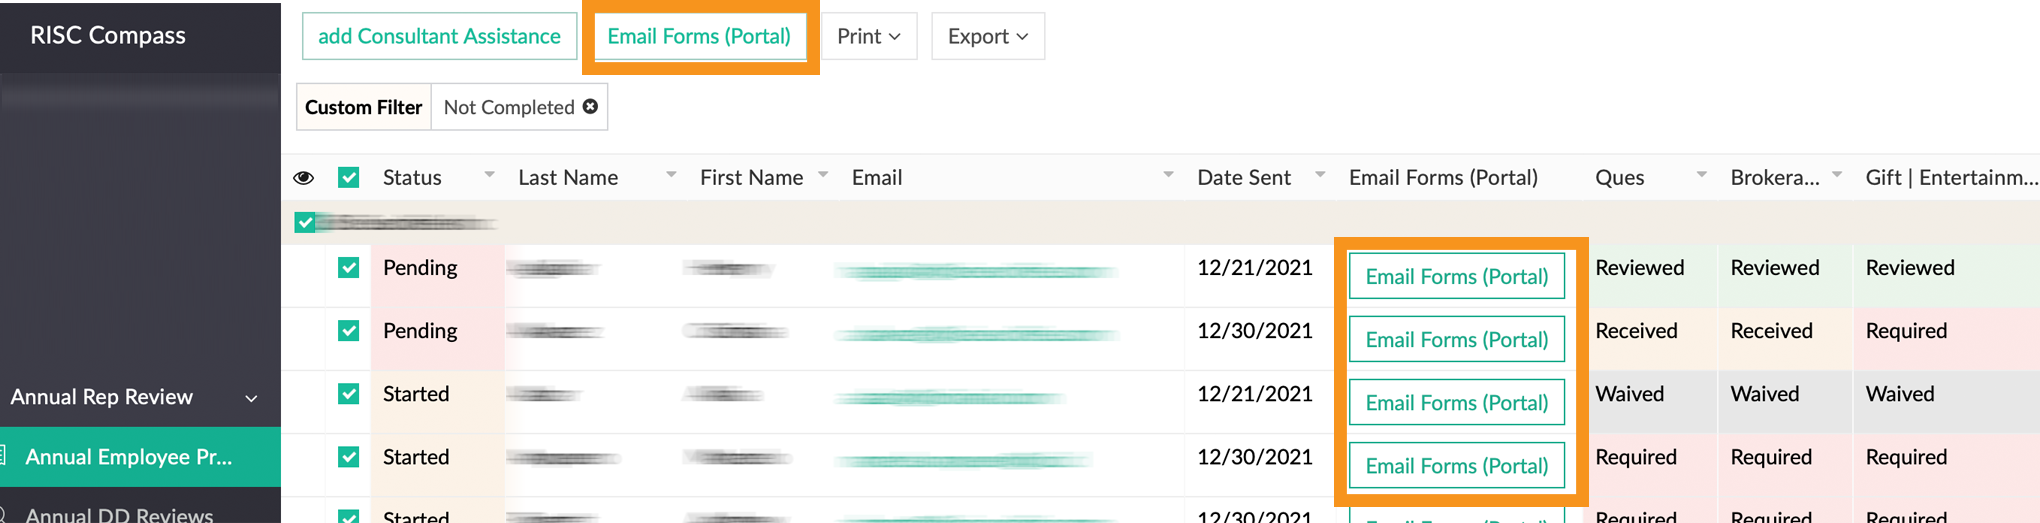Image resolution: width=2040 pixels, height=523 pixels.
Task: Collapse Annual Rep Review section
Action: coord(252,398)
